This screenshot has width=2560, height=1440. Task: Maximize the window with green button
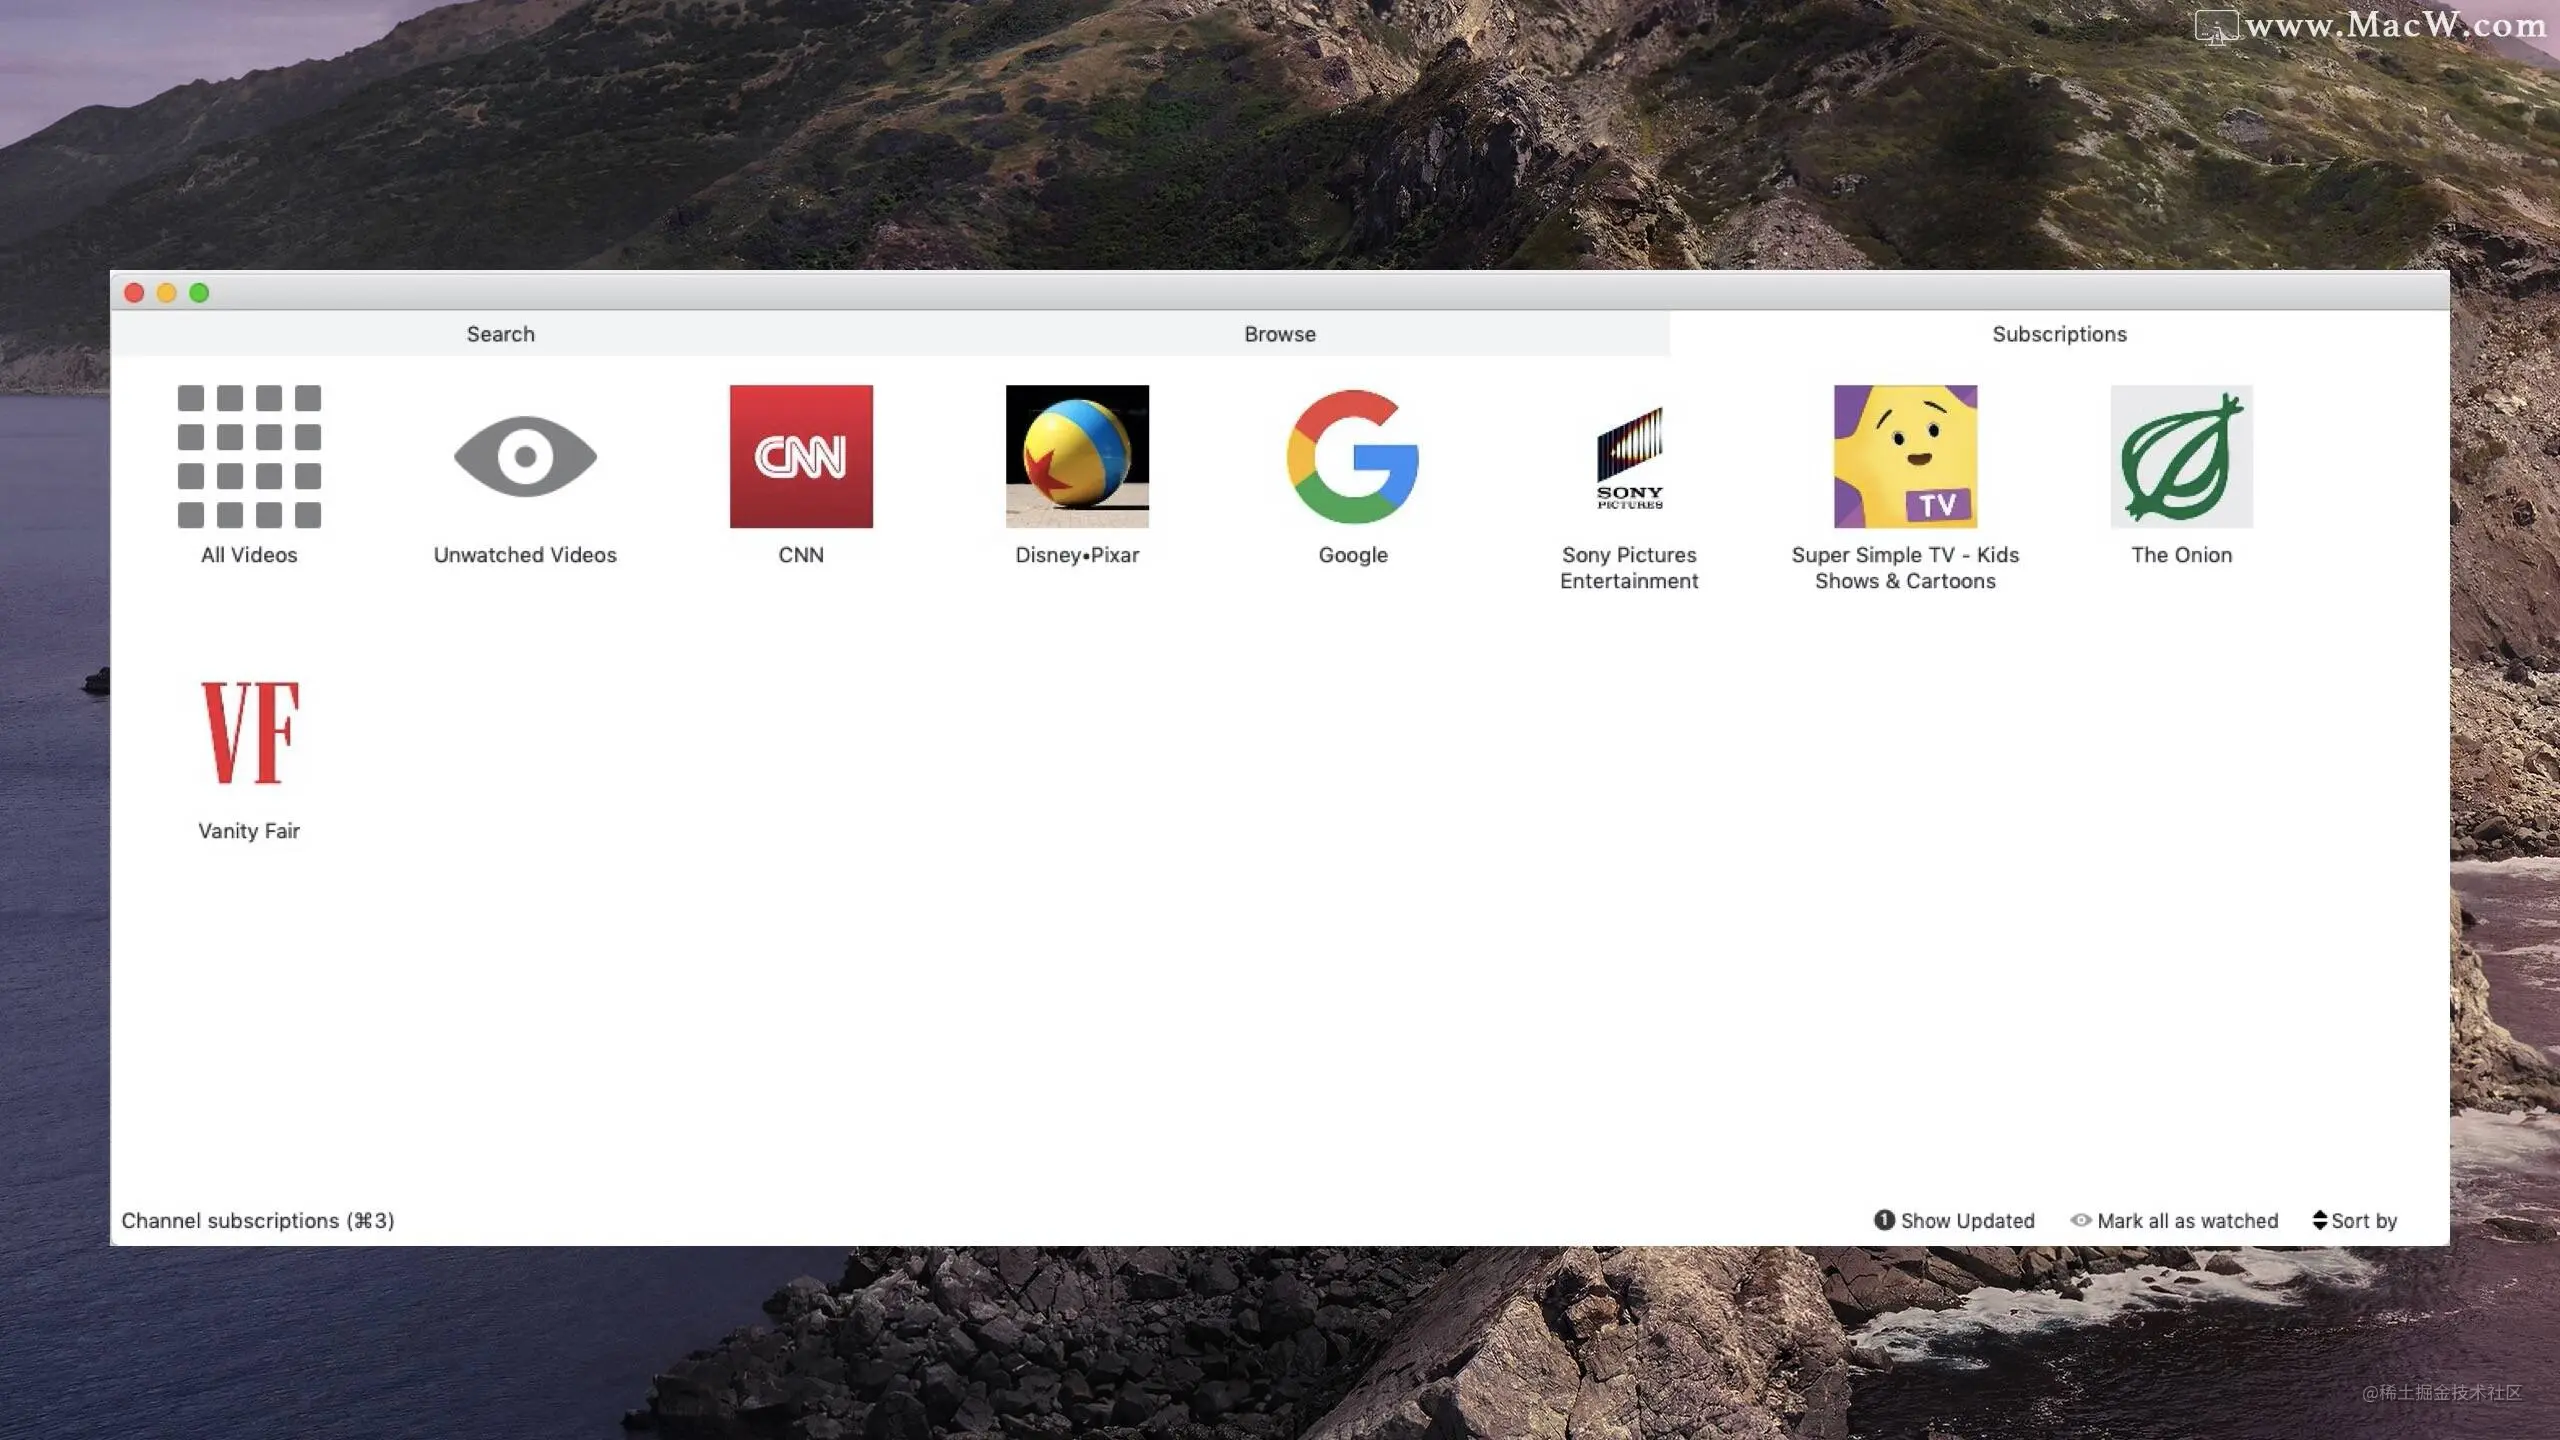[199, 292]
